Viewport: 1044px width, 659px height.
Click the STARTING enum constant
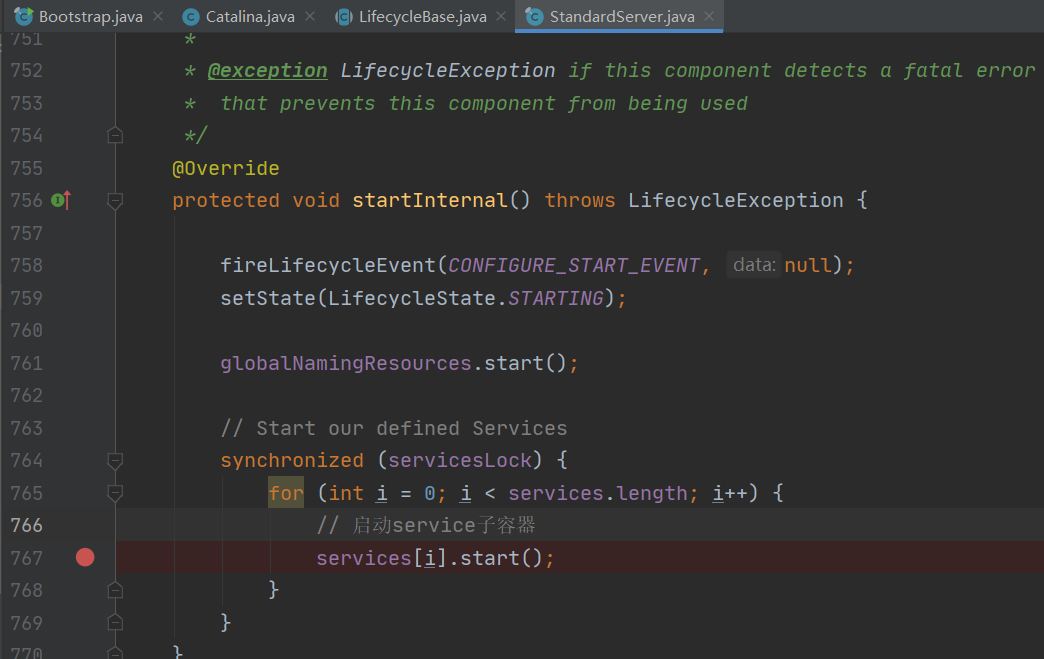point(556,298)
